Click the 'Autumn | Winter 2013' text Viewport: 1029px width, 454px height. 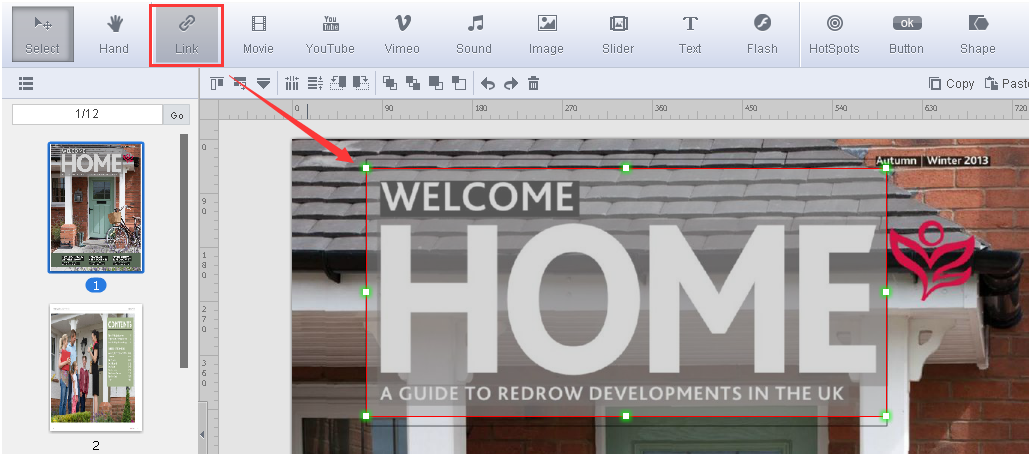932,160
